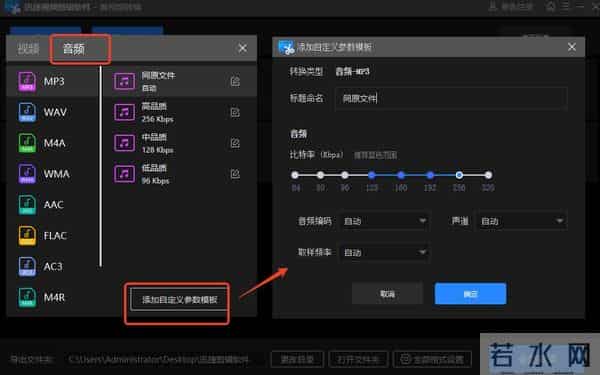Close the 添加自定义参数模板 dialog
Image resolution: width=600 pixels, height=375 pixels.
[572, 47]
